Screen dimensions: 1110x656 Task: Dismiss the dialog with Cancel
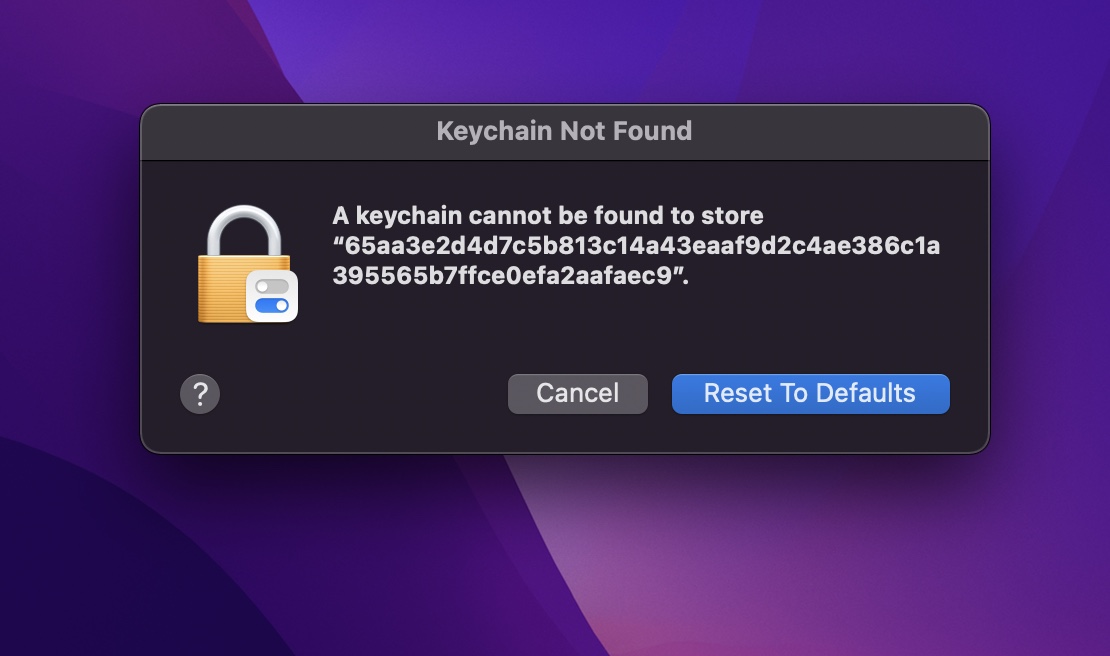(x=577, y=393)
